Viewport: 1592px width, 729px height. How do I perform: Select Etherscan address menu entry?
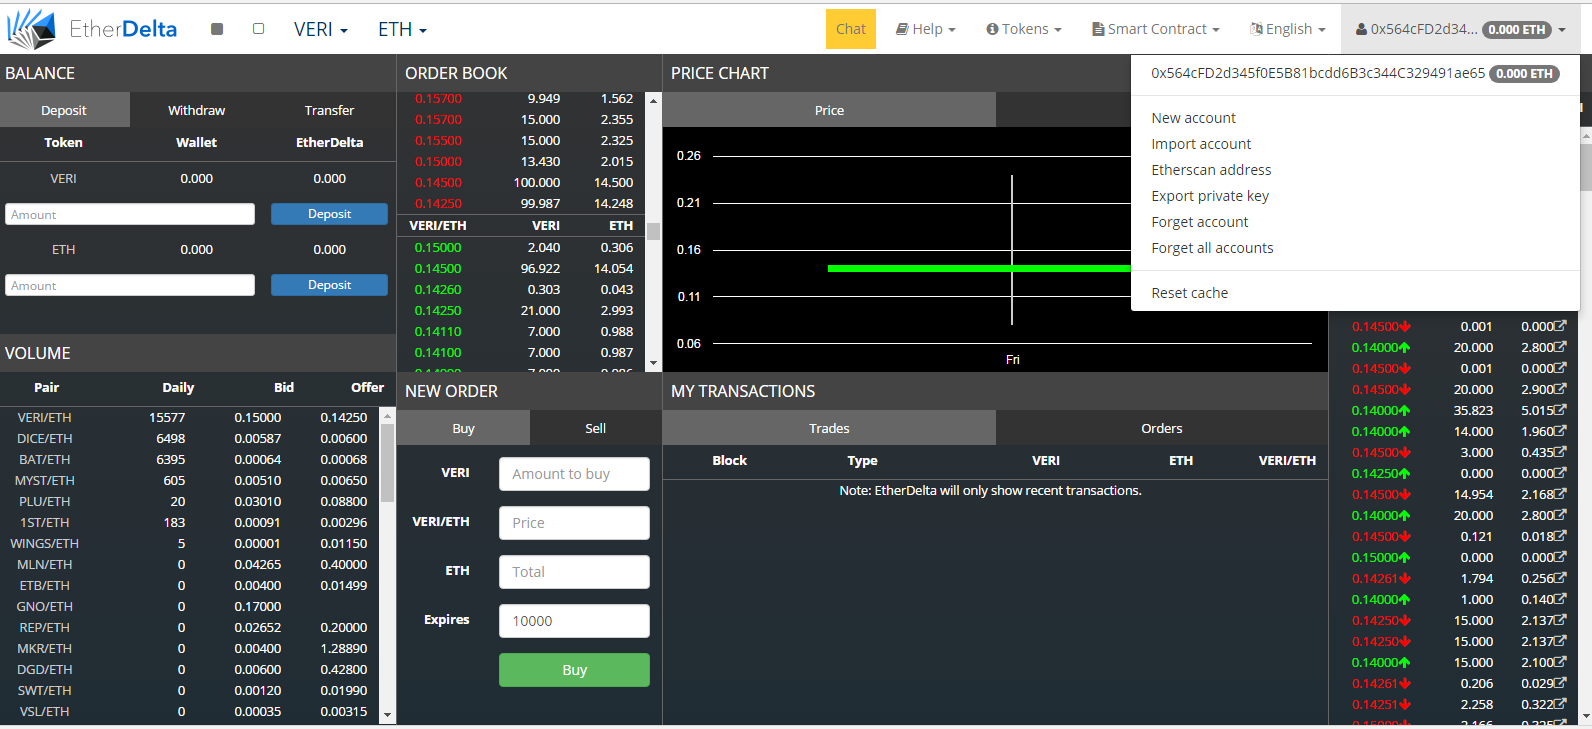click(x=1211, y=170)
